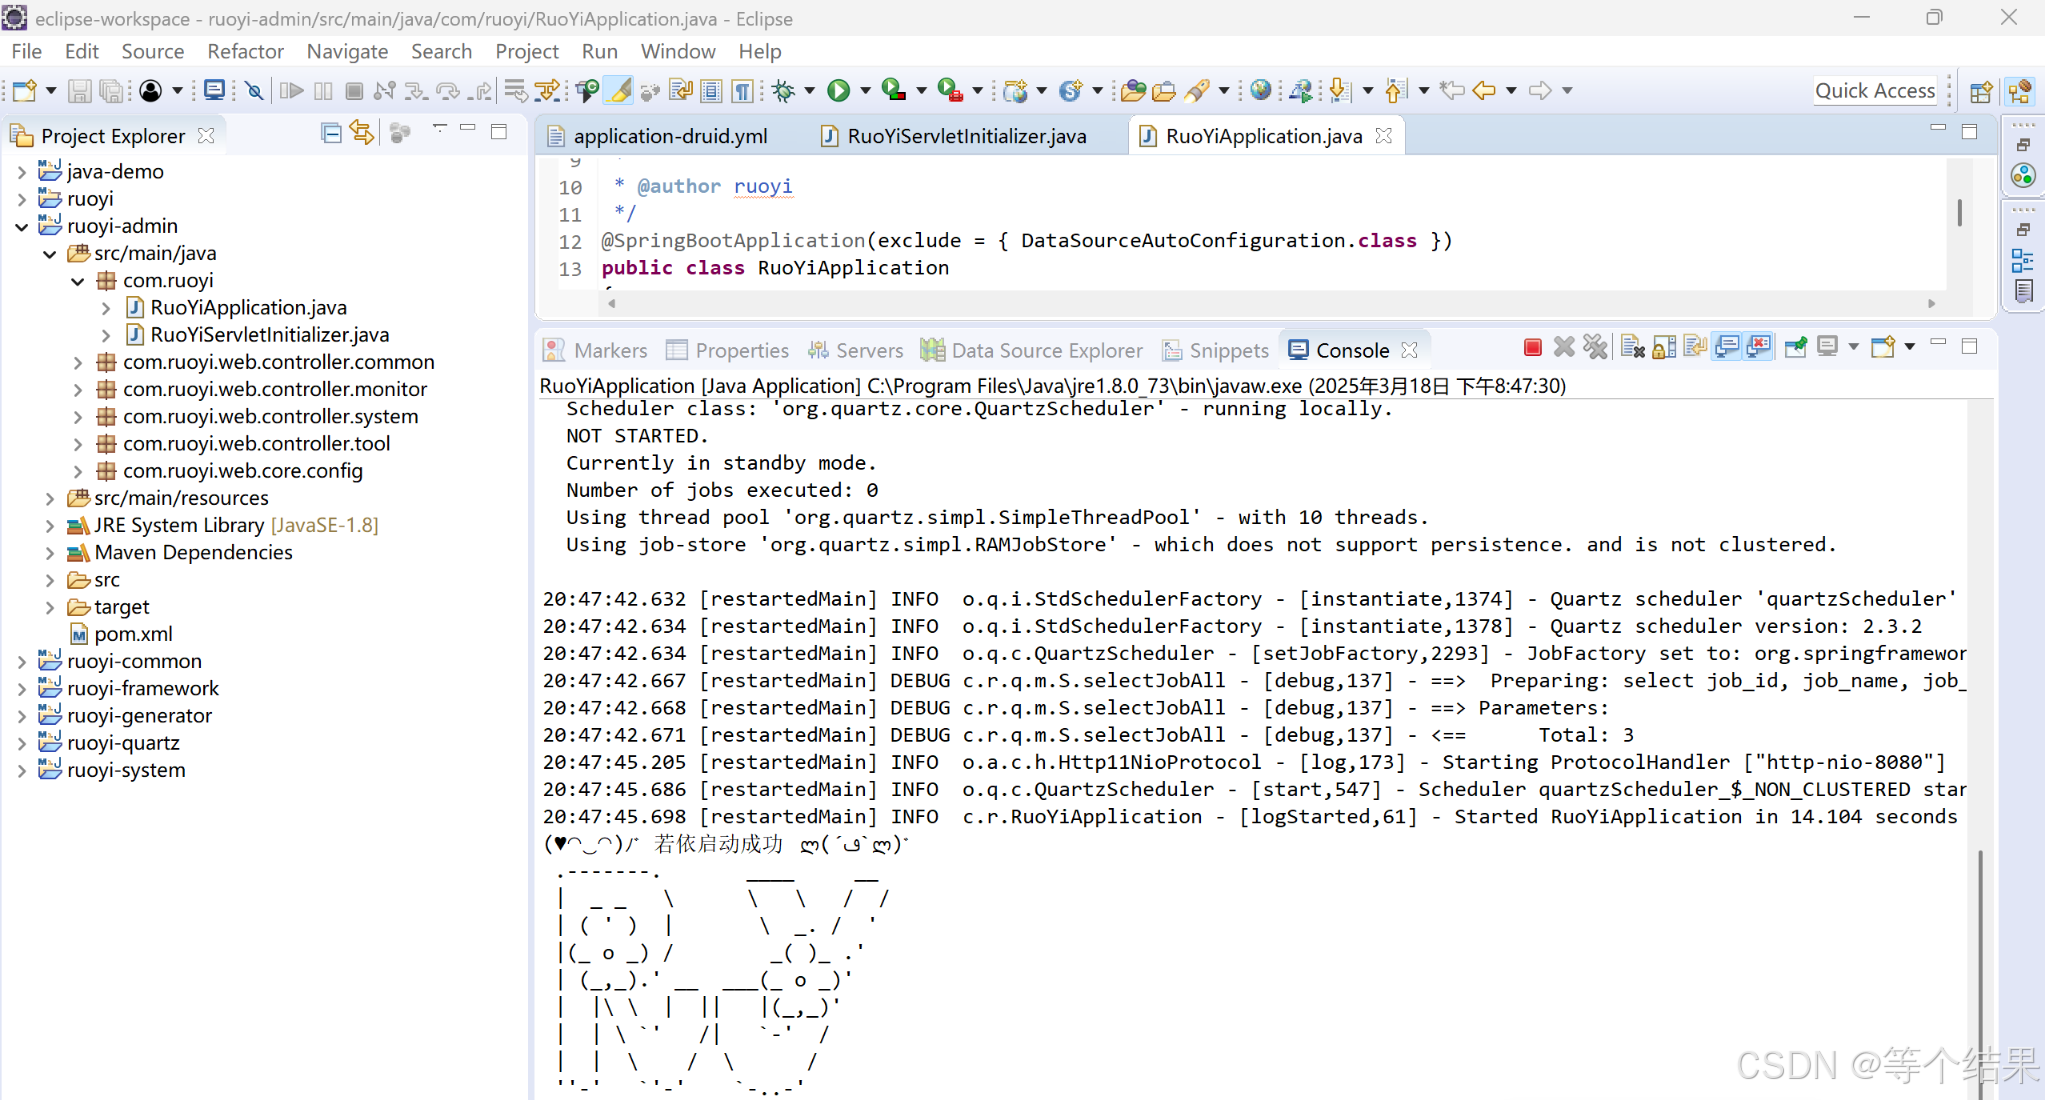
Task: Click the green Run button in toolbar
Action: coord(838,91)
